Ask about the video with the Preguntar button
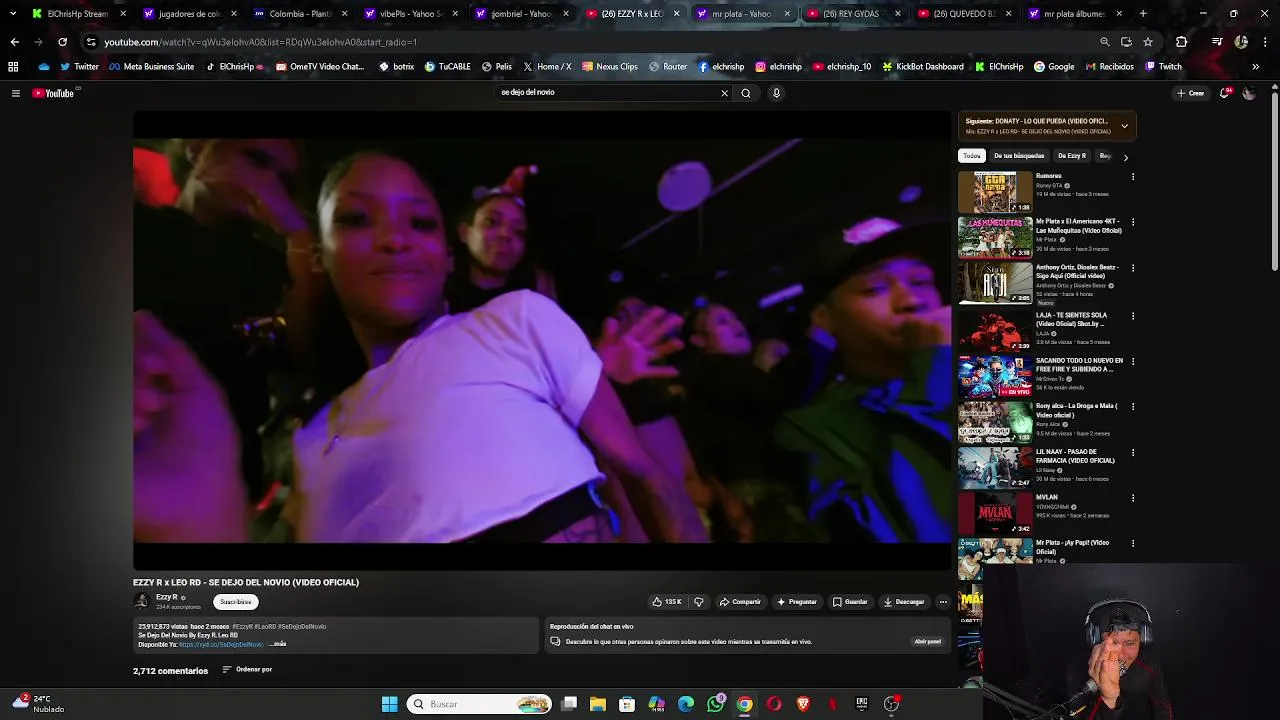Viewport: 1280px width, 720px height. coord(797,602)
